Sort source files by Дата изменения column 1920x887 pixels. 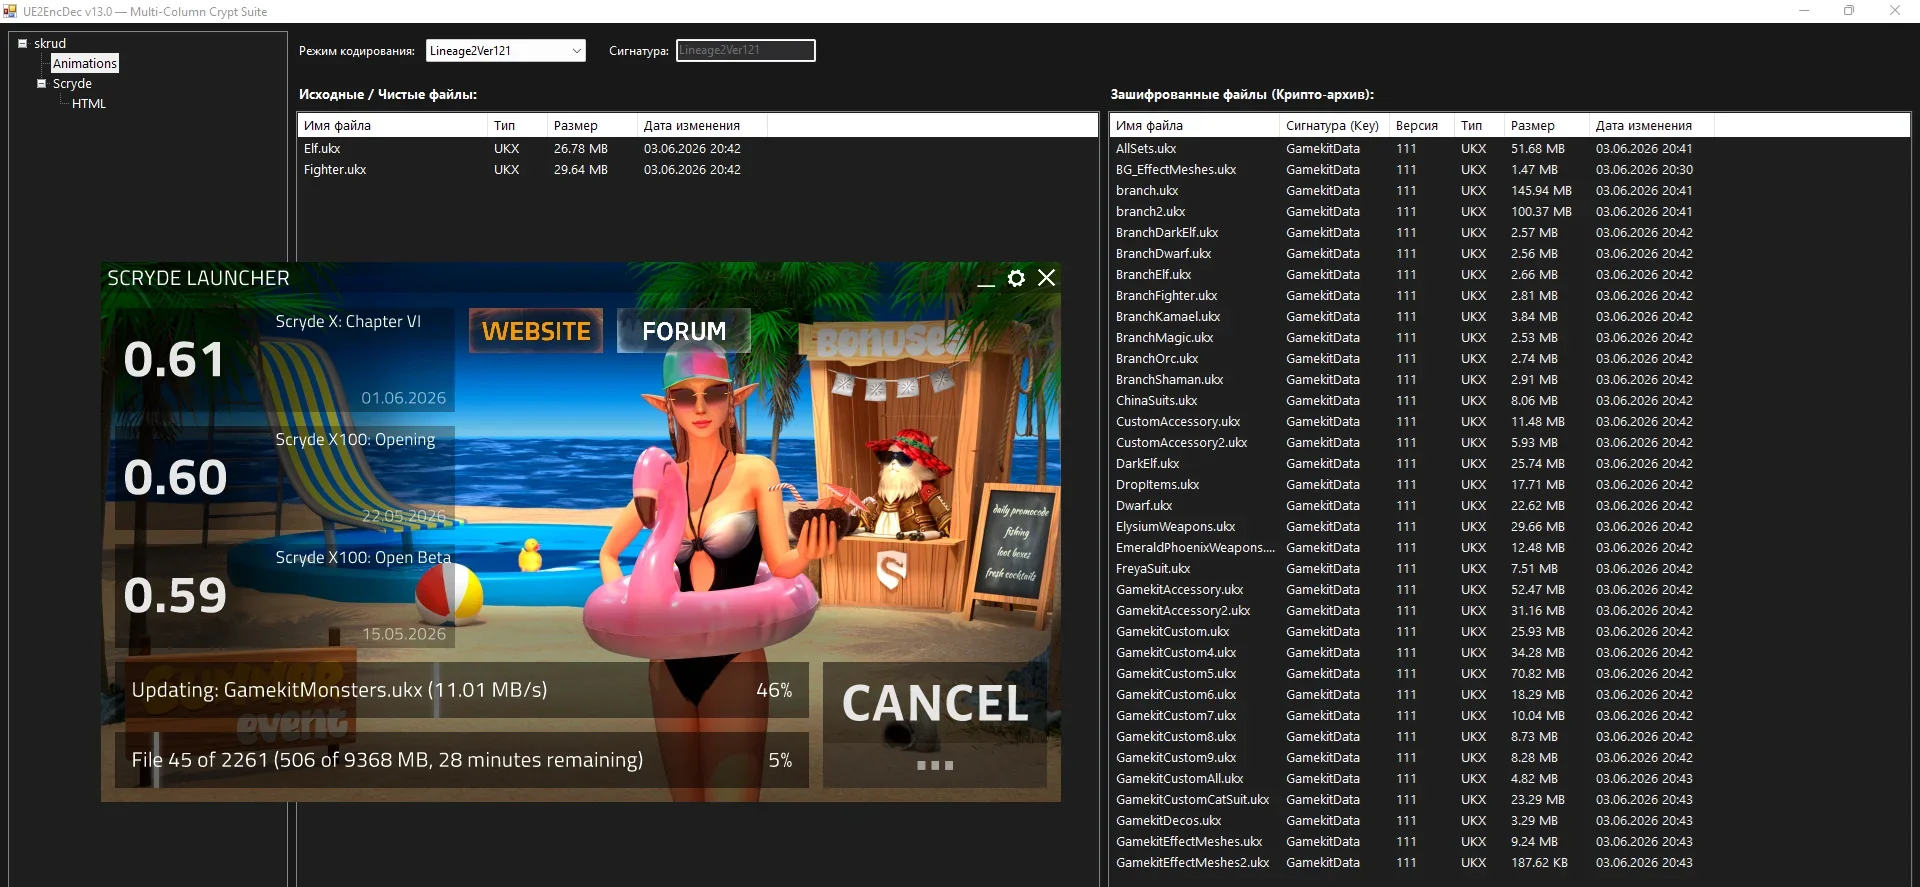pyautogui.click(x=702, y=125)
